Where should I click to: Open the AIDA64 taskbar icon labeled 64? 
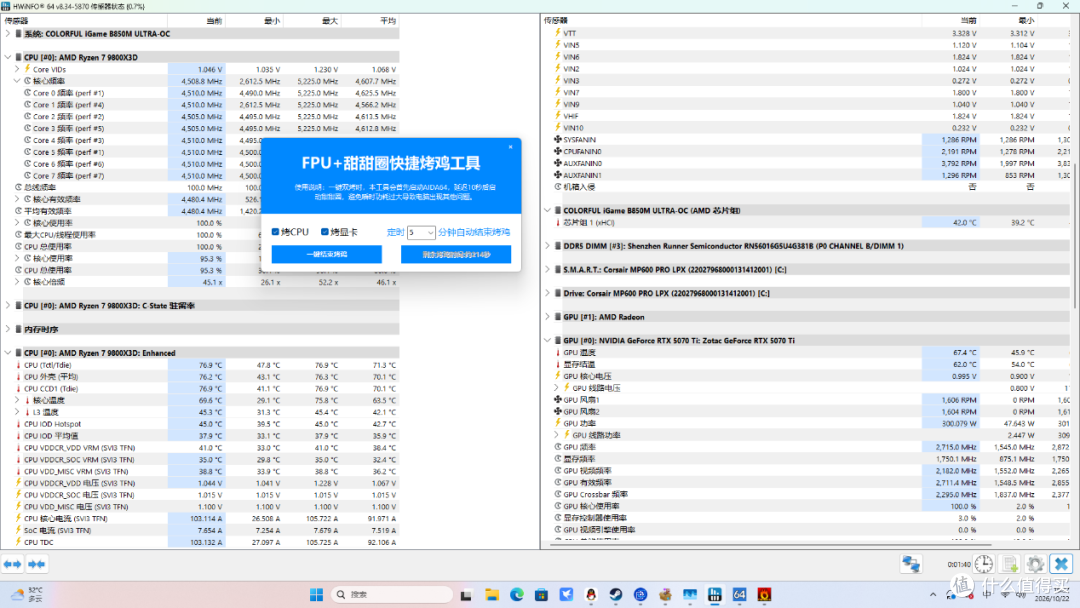740,594
